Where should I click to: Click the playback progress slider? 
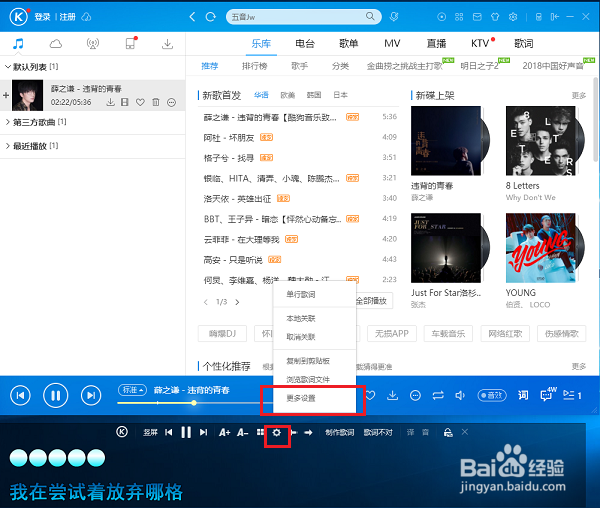(195, 403)
